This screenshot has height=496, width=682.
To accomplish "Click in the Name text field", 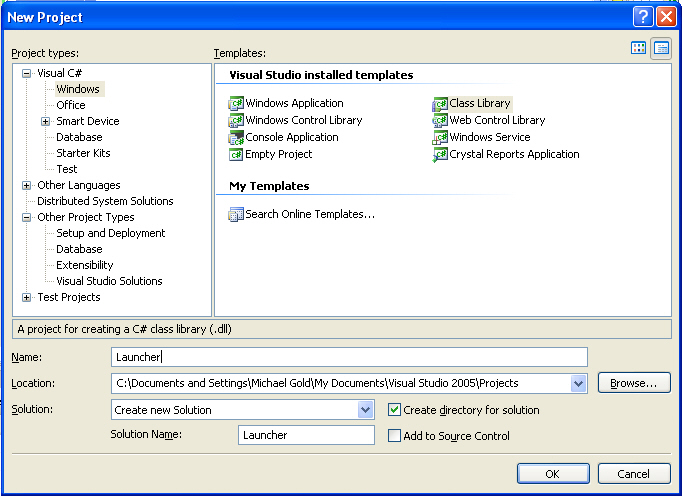I will coord(349,357).
